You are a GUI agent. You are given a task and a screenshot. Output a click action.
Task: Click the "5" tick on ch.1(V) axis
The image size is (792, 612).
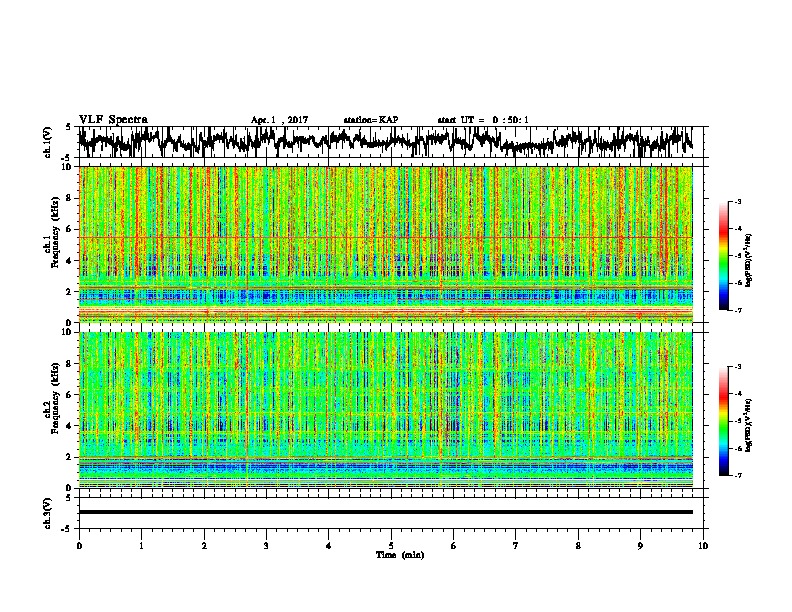point(68,127)
